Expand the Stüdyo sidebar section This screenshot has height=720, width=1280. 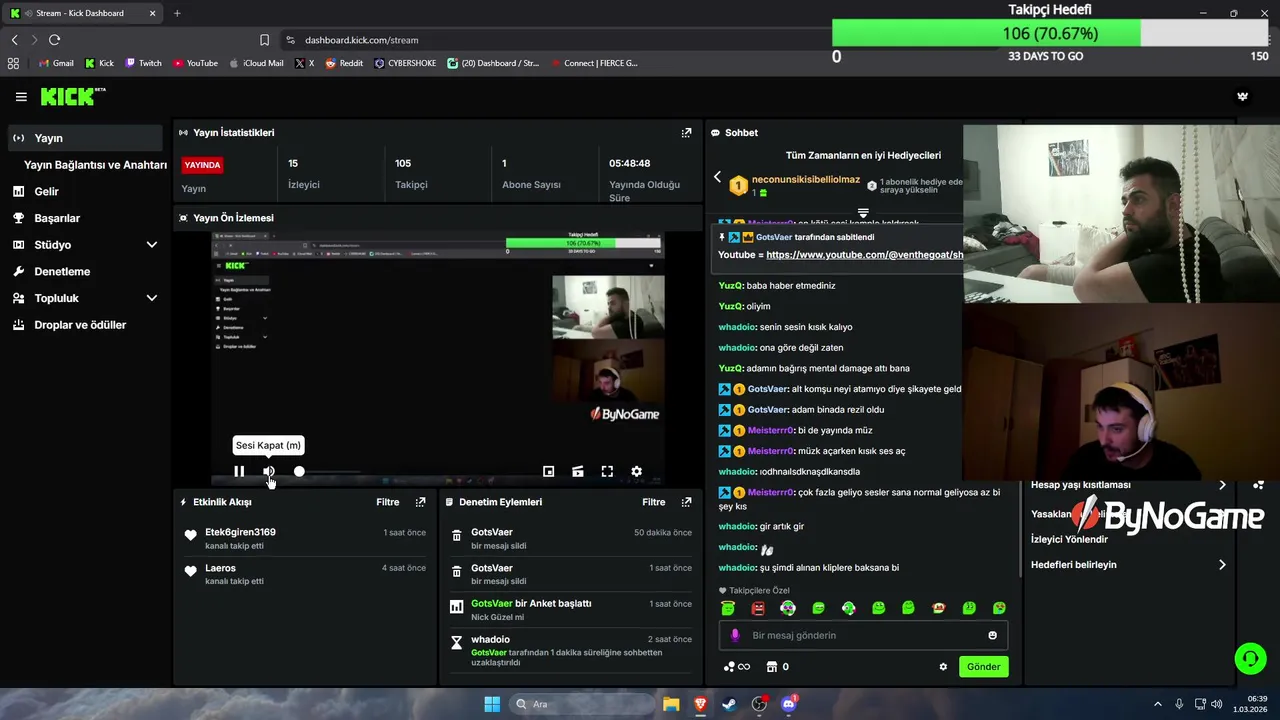(152, 245)
